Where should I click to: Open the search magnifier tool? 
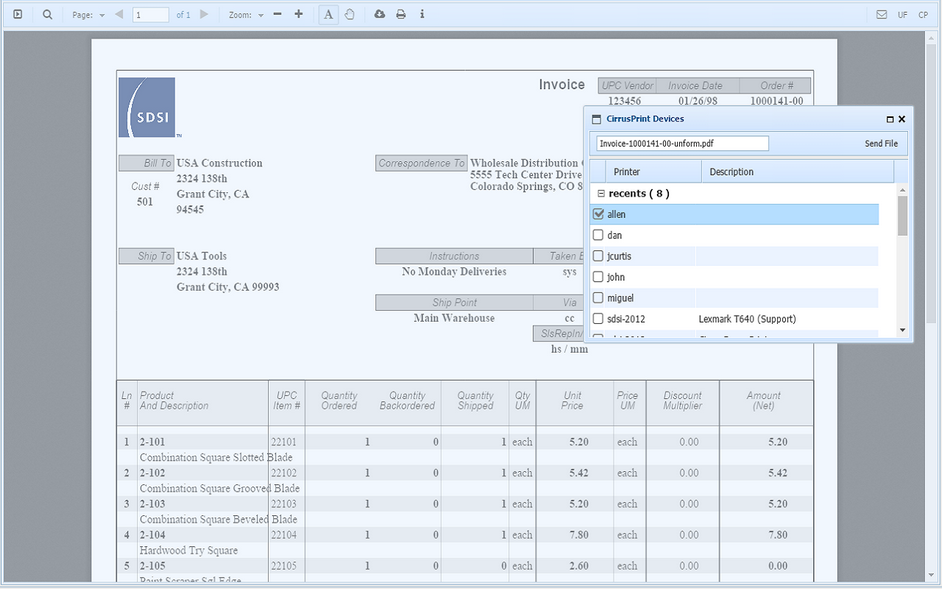tap(47, 15)
